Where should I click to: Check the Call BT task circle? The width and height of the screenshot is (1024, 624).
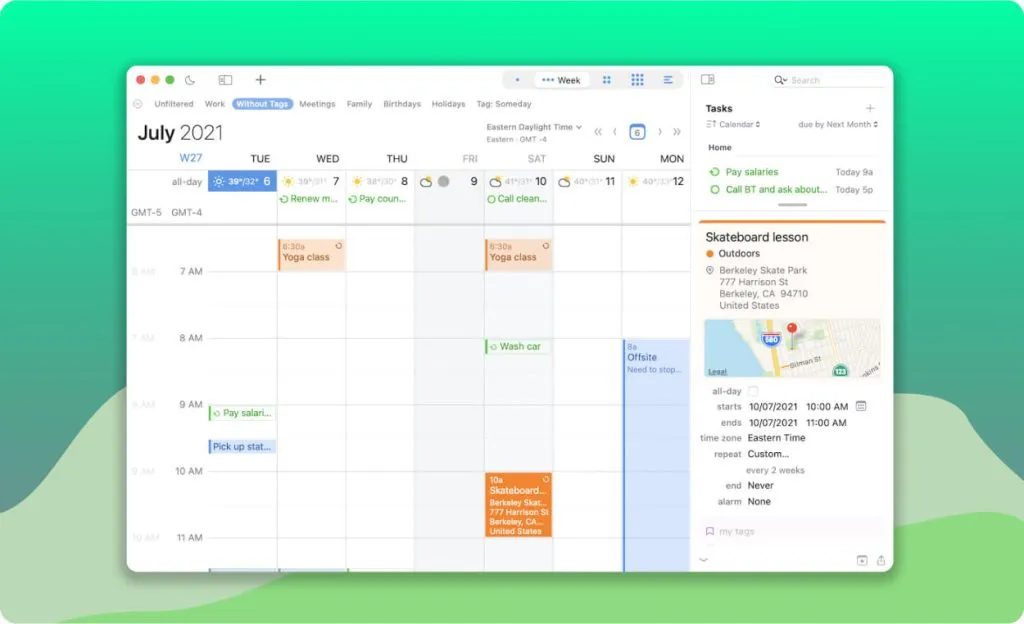[x=714, y=189]
